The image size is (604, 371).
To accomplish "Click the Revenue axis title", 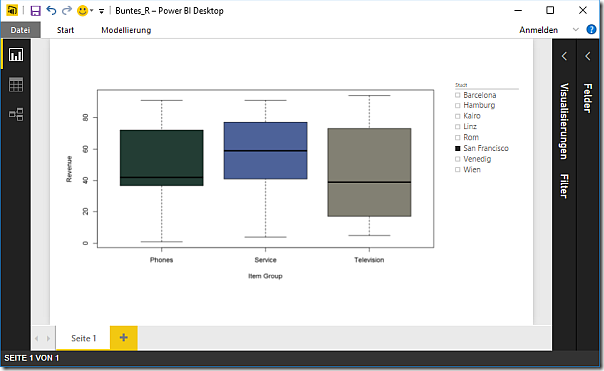I will (69, 169).
